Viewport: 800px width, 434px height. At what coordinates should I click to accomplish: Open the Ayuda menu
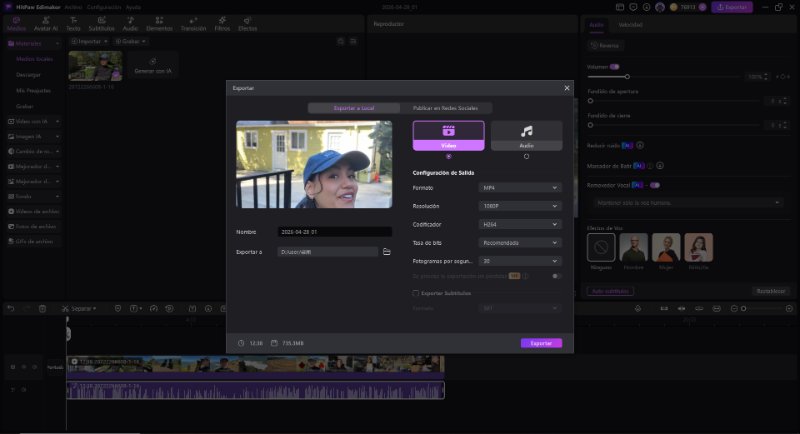tap(133, 7)
